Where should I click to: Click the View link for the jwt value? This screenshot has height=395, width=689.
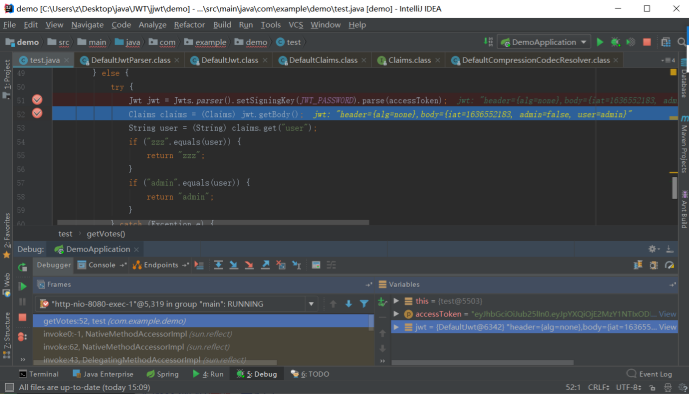pos(667,327)
